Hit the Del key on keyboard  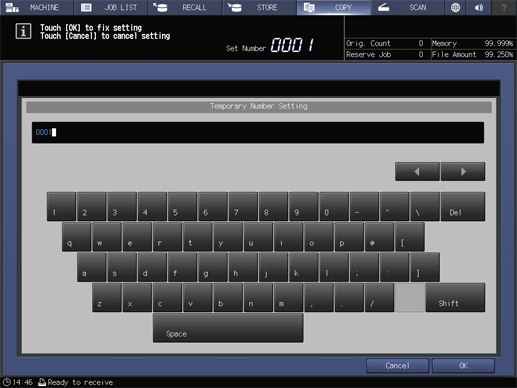[x=463, y=206]
